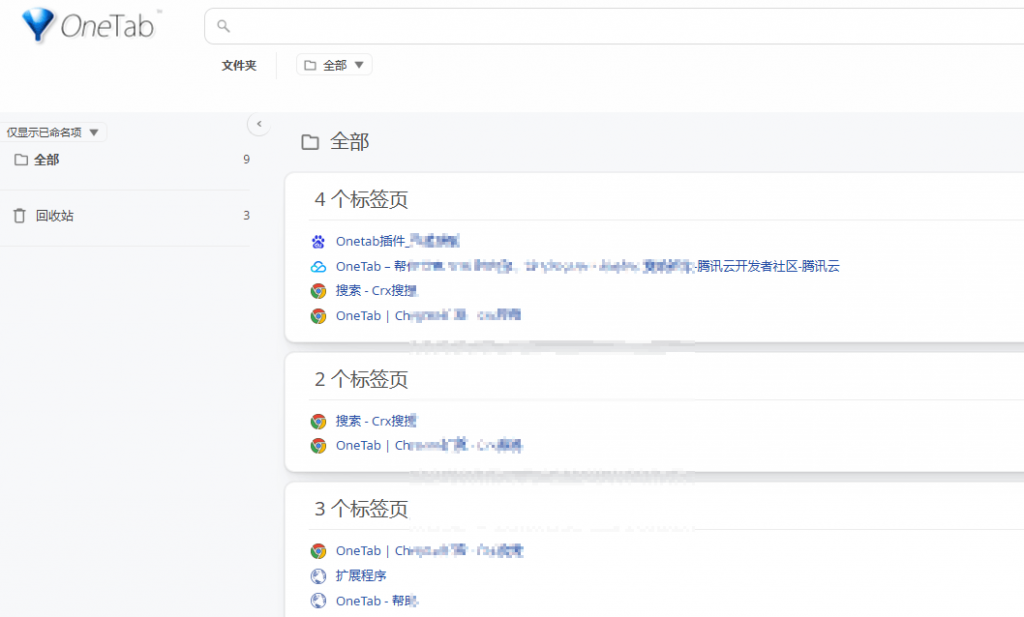The height and width of the screenshot is (617, 1024).
Task: Click the recycle bin trash icon
Action: 19,215
